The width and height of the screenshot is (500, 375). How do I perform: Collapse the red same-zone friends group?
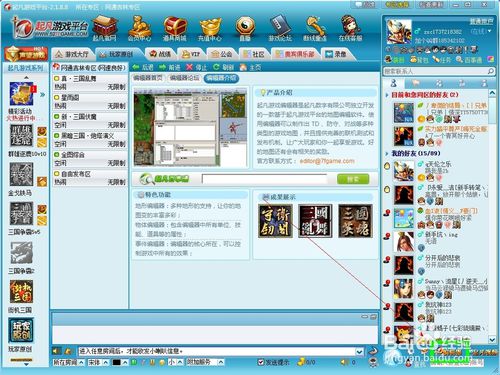(x=387, y=95)
